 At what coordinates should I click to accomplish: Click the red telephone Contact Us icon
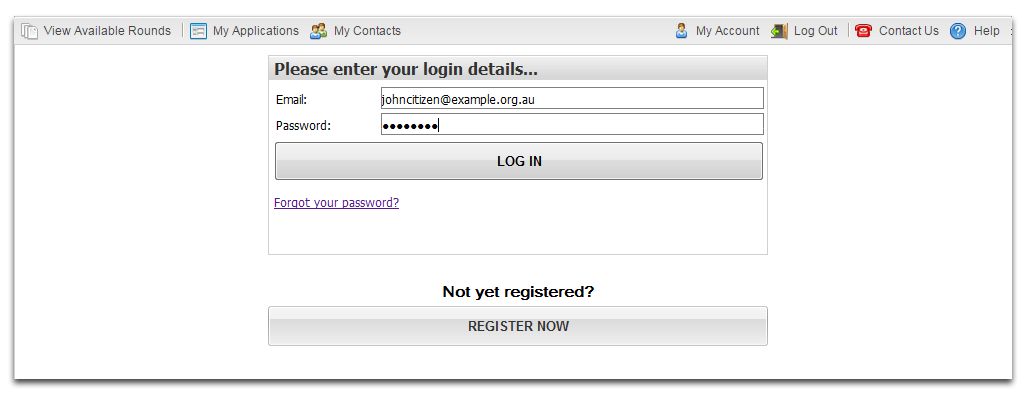click(863, 31)
